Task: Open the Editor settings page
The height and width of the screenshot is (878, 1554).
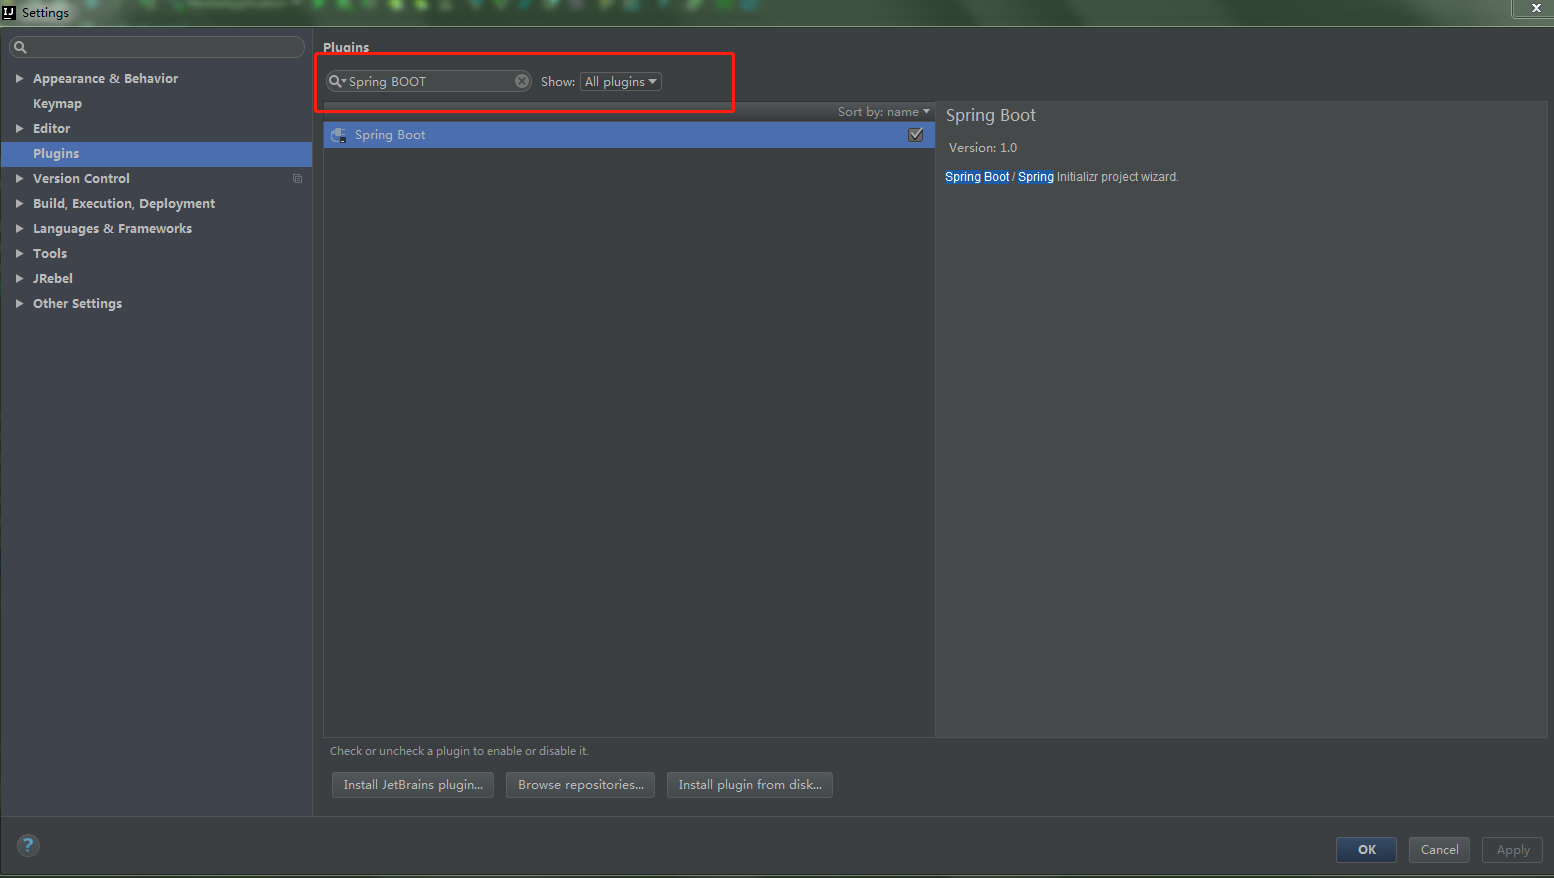Action: [51, 128]
